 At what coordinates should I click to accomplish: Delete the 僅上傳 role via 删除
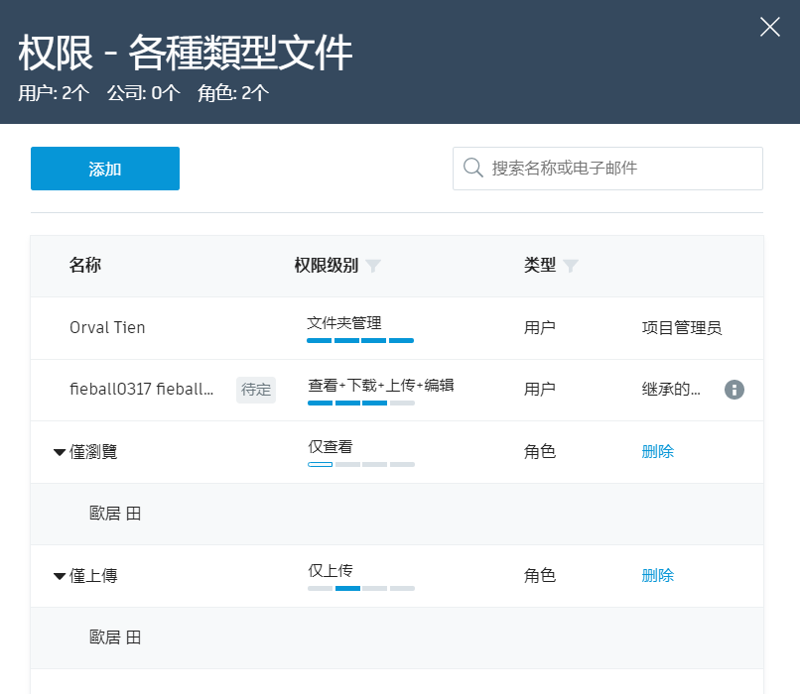(x=658, y=576)
